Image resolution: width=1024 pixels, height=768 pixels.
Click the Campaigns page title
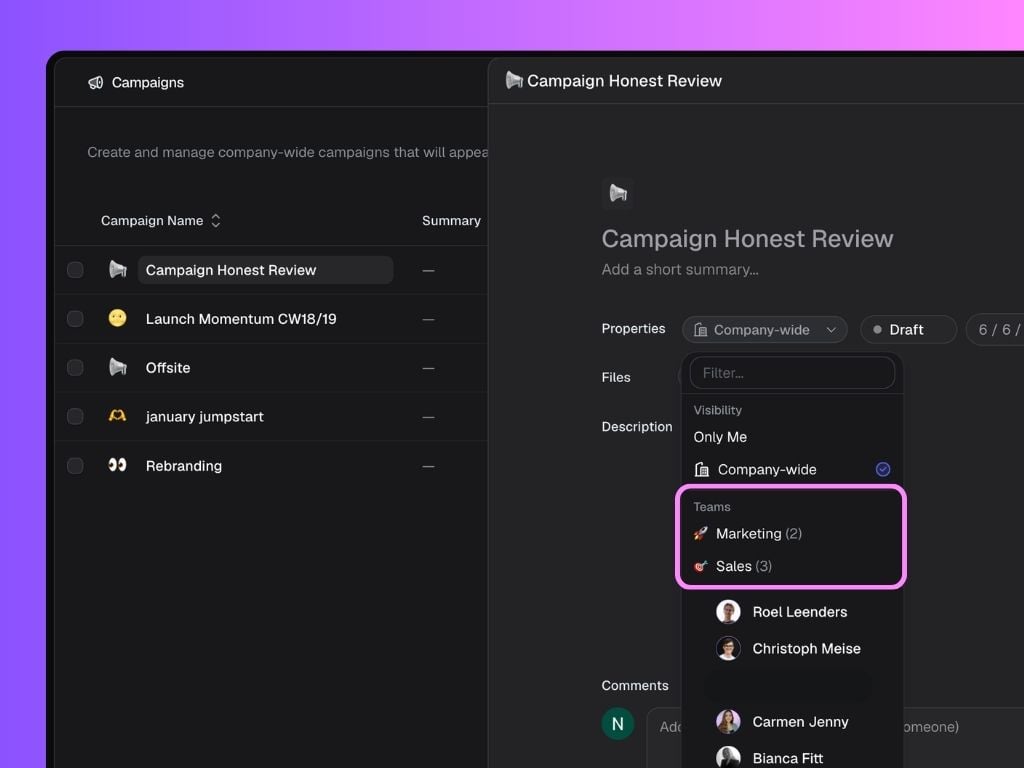pos(148,82)
